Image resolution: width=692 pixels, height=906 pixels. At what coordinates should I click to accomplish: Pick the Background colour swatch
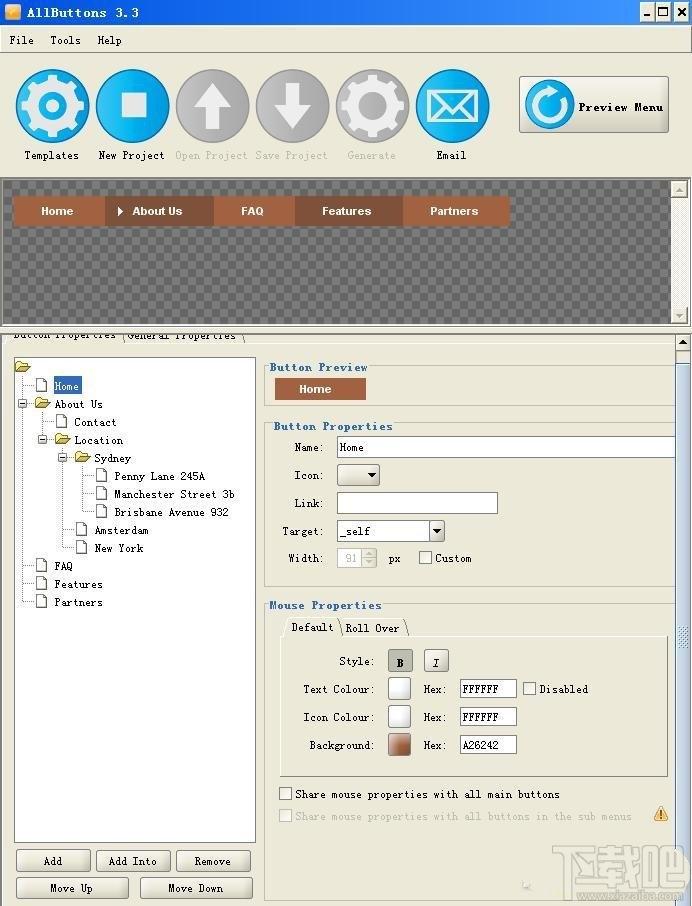click(399, 745)
